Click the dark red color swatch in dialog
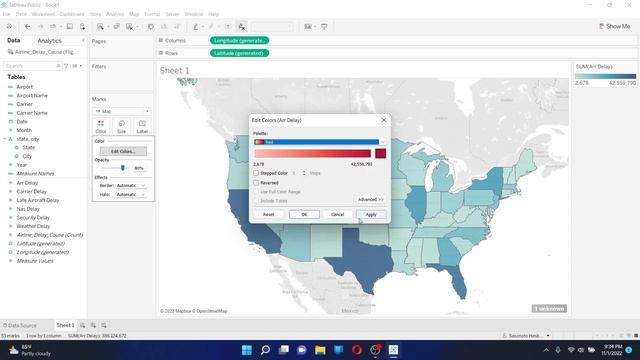640x360 pixels. [380, 153]
